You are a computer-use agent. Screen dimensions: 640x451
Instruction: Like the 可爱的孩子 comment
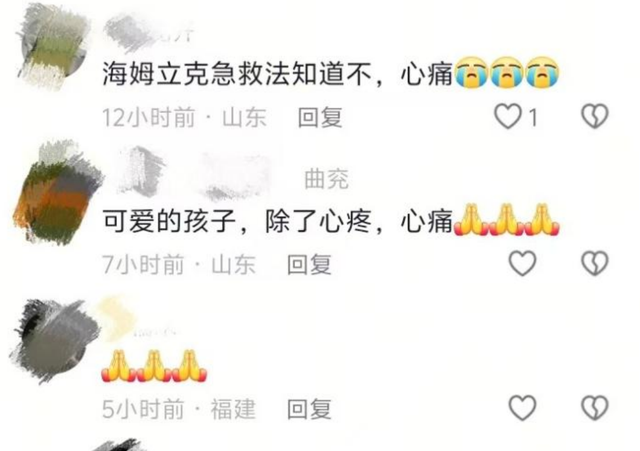(522, 263)
